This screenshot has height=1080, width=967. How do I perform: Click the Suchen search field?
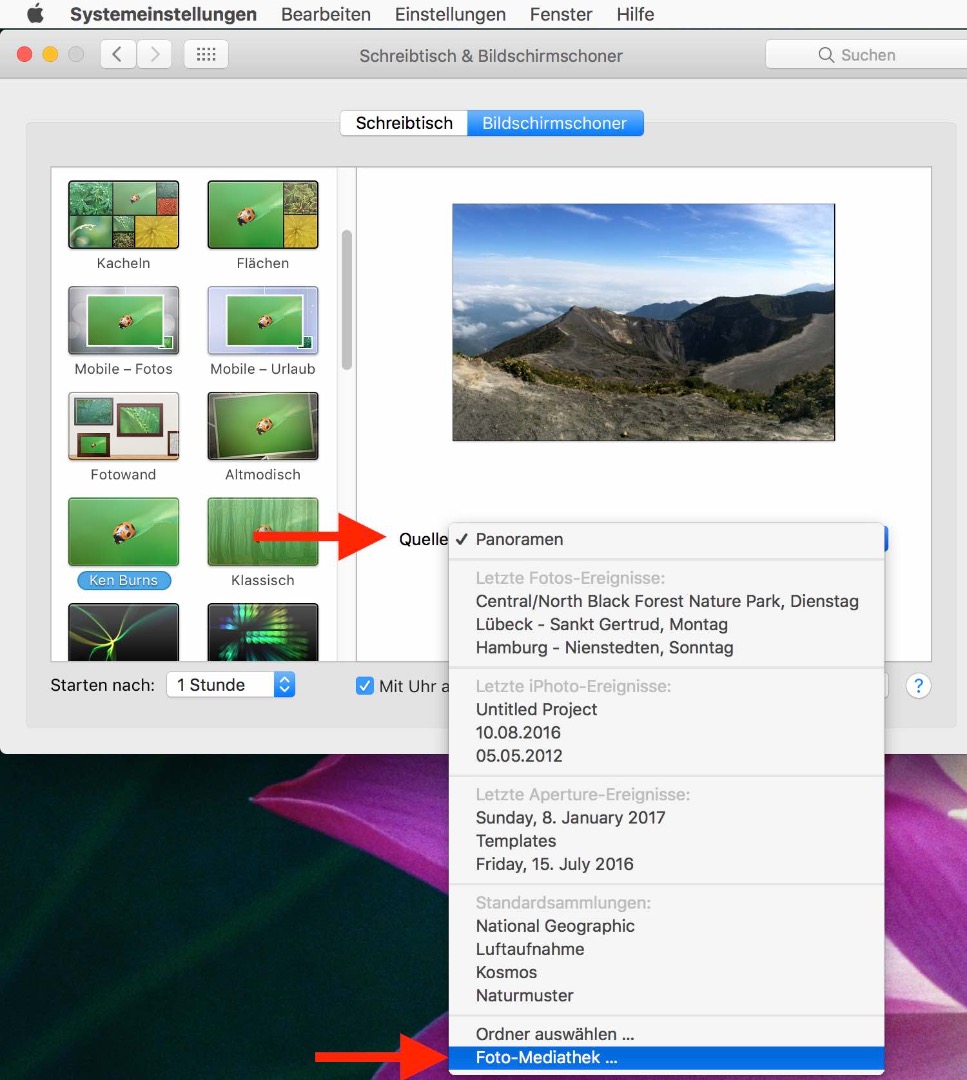coord(866,54)
